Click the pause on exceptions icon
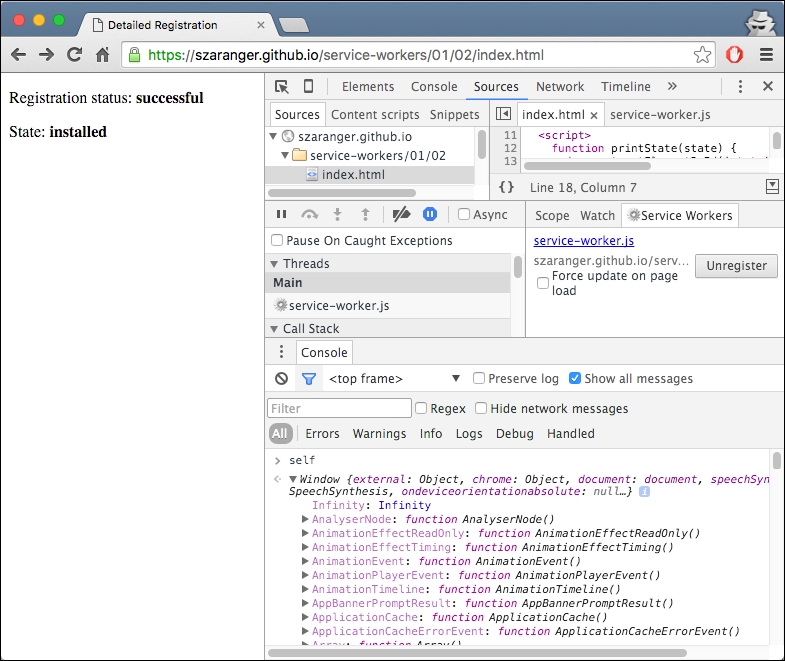Viewport: 785px width, 661px height. [430, 214]
